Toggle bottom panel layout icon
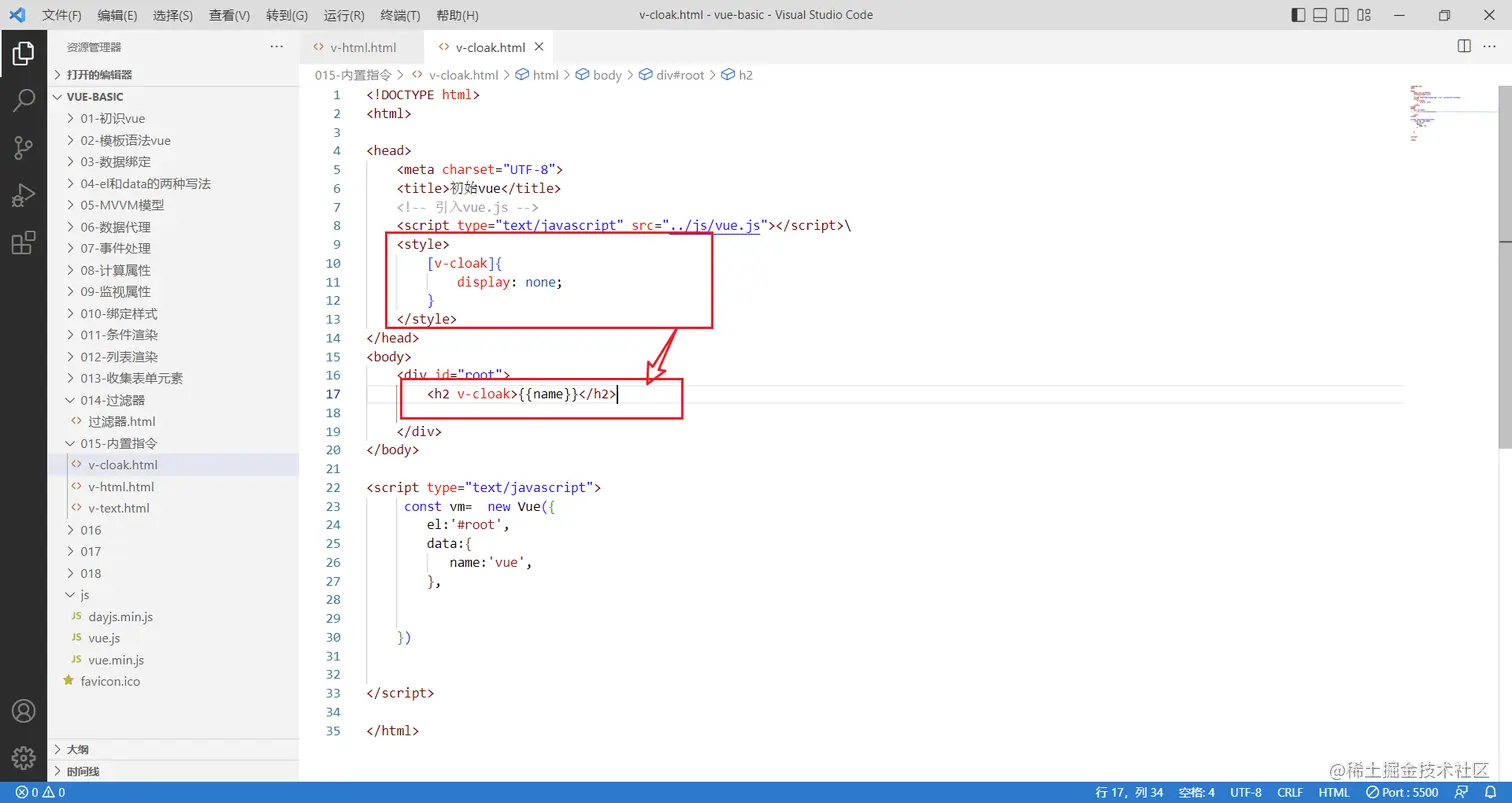The width and height of the screenshot is (1512, 803). (1320, 15)
